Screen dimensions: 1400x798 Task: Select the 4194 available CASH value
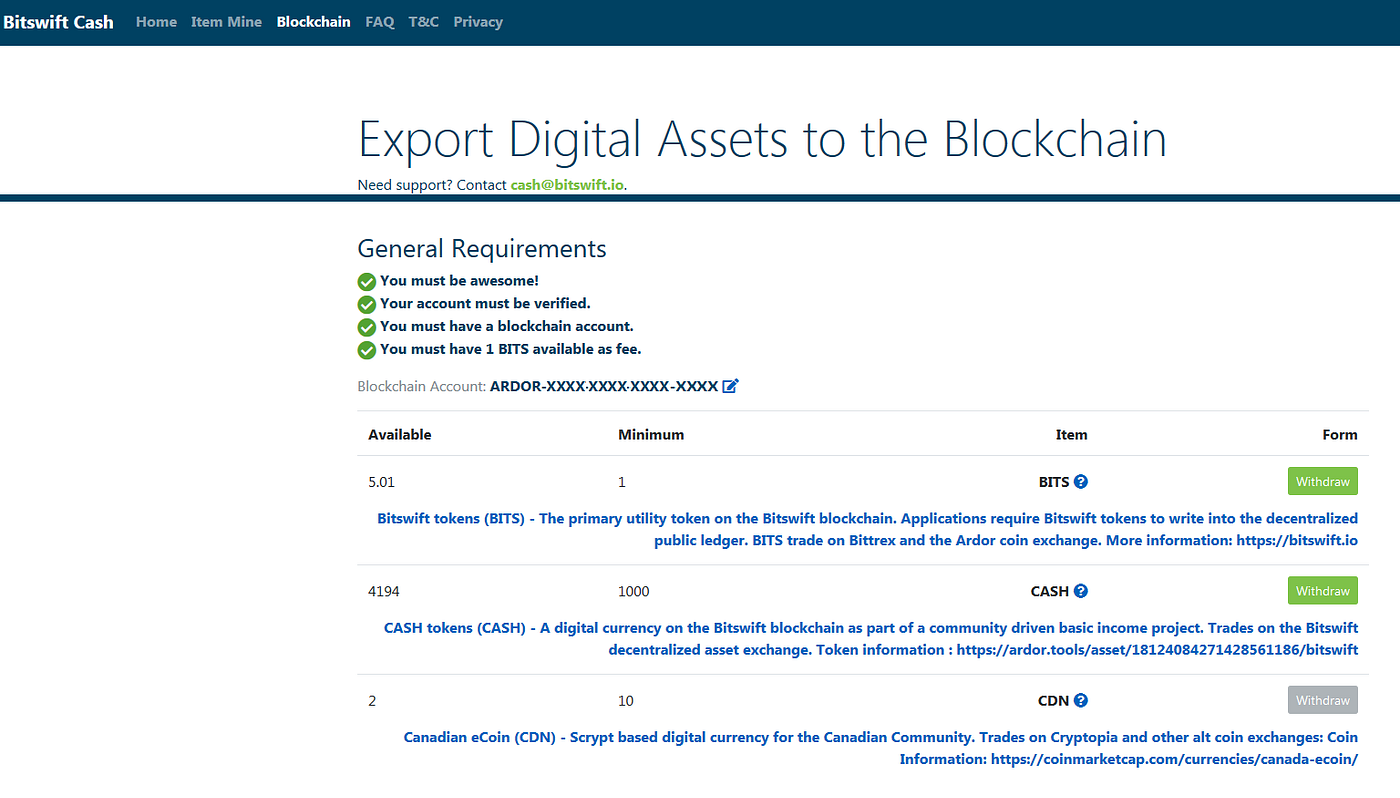(x=383, y=591)
